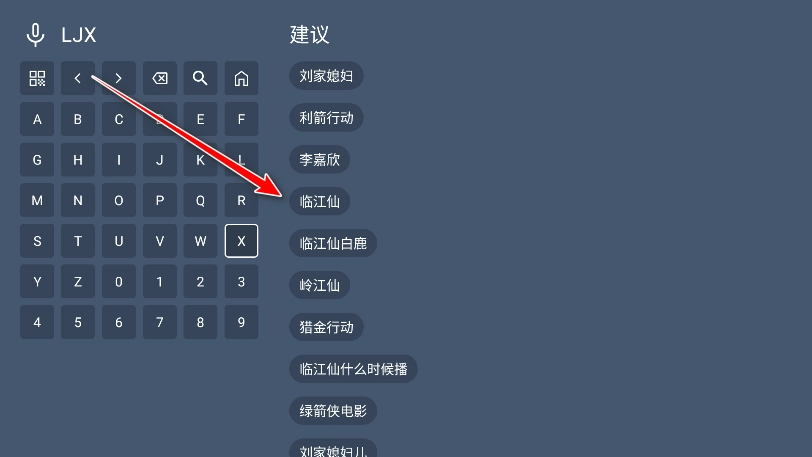Activate the microphone voice search icon
The width and height of the screenshot is (812, 457).
click(35, 35)
